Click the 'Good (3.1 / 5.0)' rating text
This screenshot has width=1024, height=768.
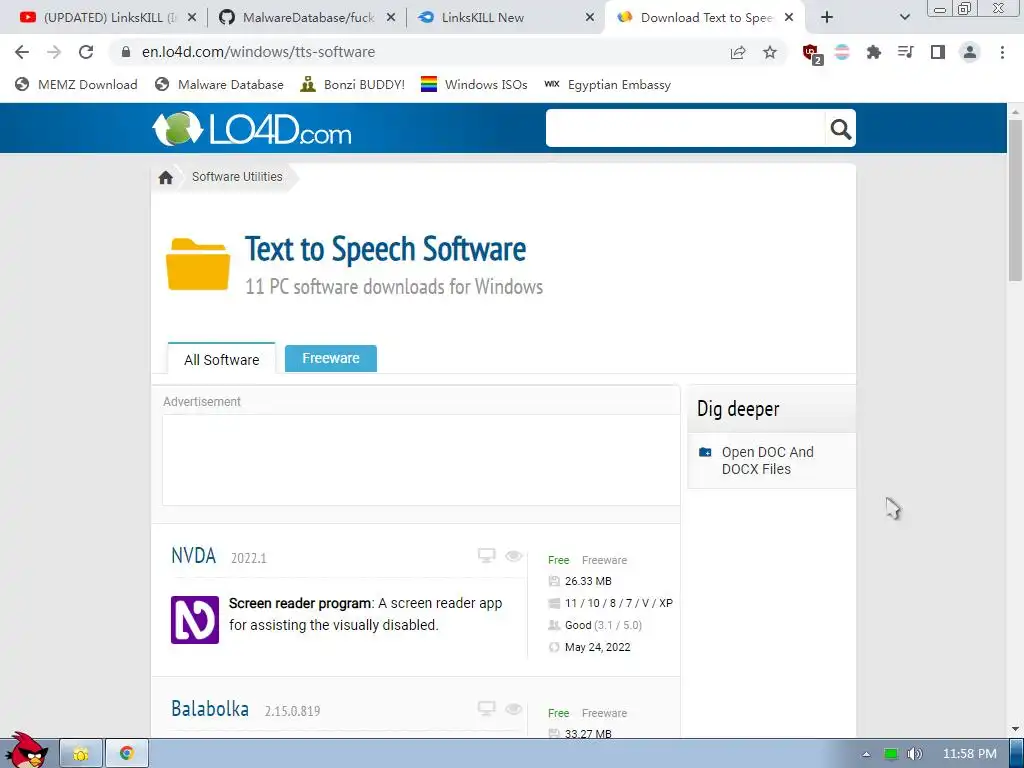click(603, 626)
